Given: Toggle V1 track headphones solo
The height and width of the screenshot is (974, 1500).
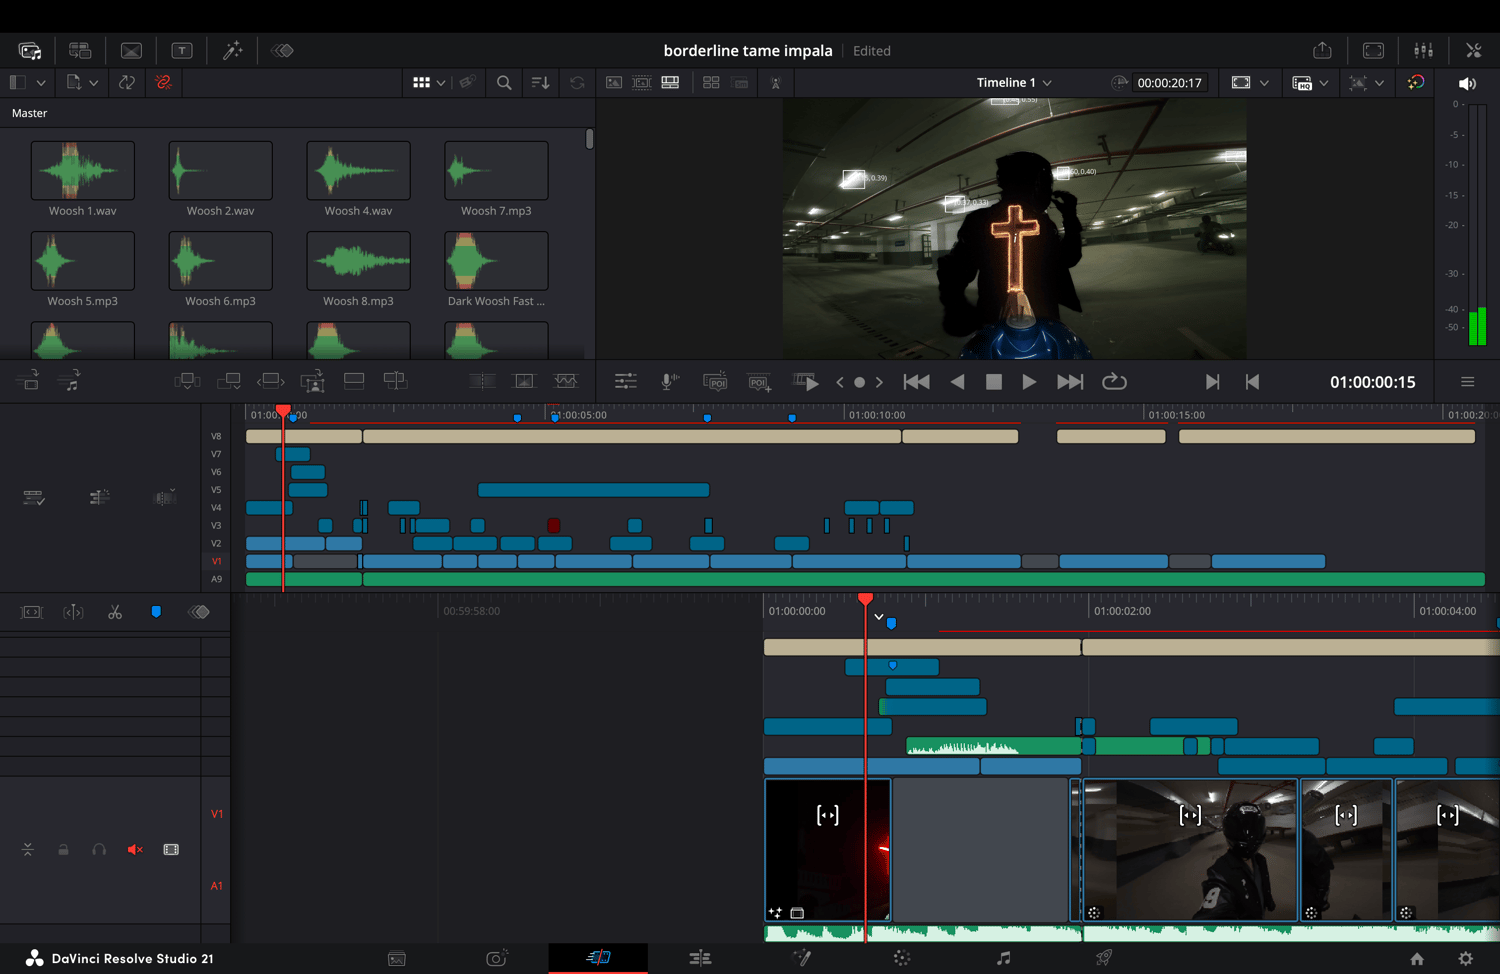Looking at the screenshot, I should (99, 850).
